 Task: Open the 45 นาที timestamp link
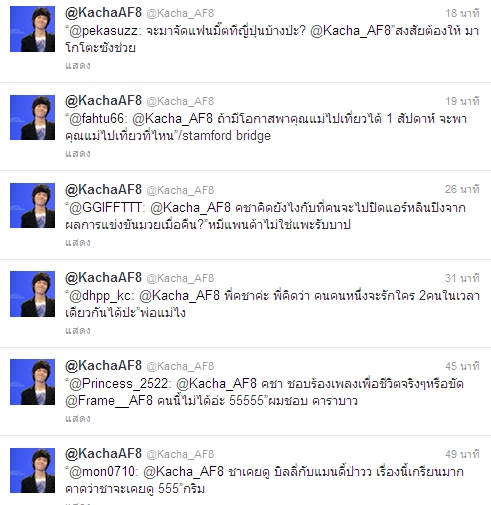[x=462, y=366]
